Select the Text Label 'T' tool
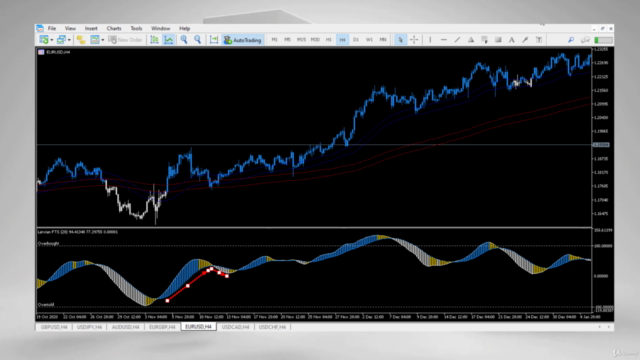640x360 pixels. [539, 40]
